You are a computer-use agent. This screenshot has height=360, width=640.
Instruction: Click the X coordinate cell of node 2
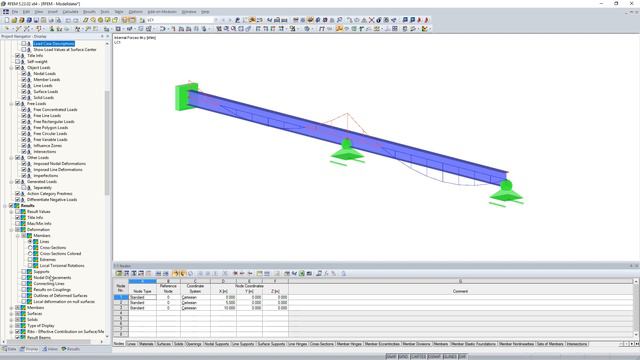(x=223, y=303)
